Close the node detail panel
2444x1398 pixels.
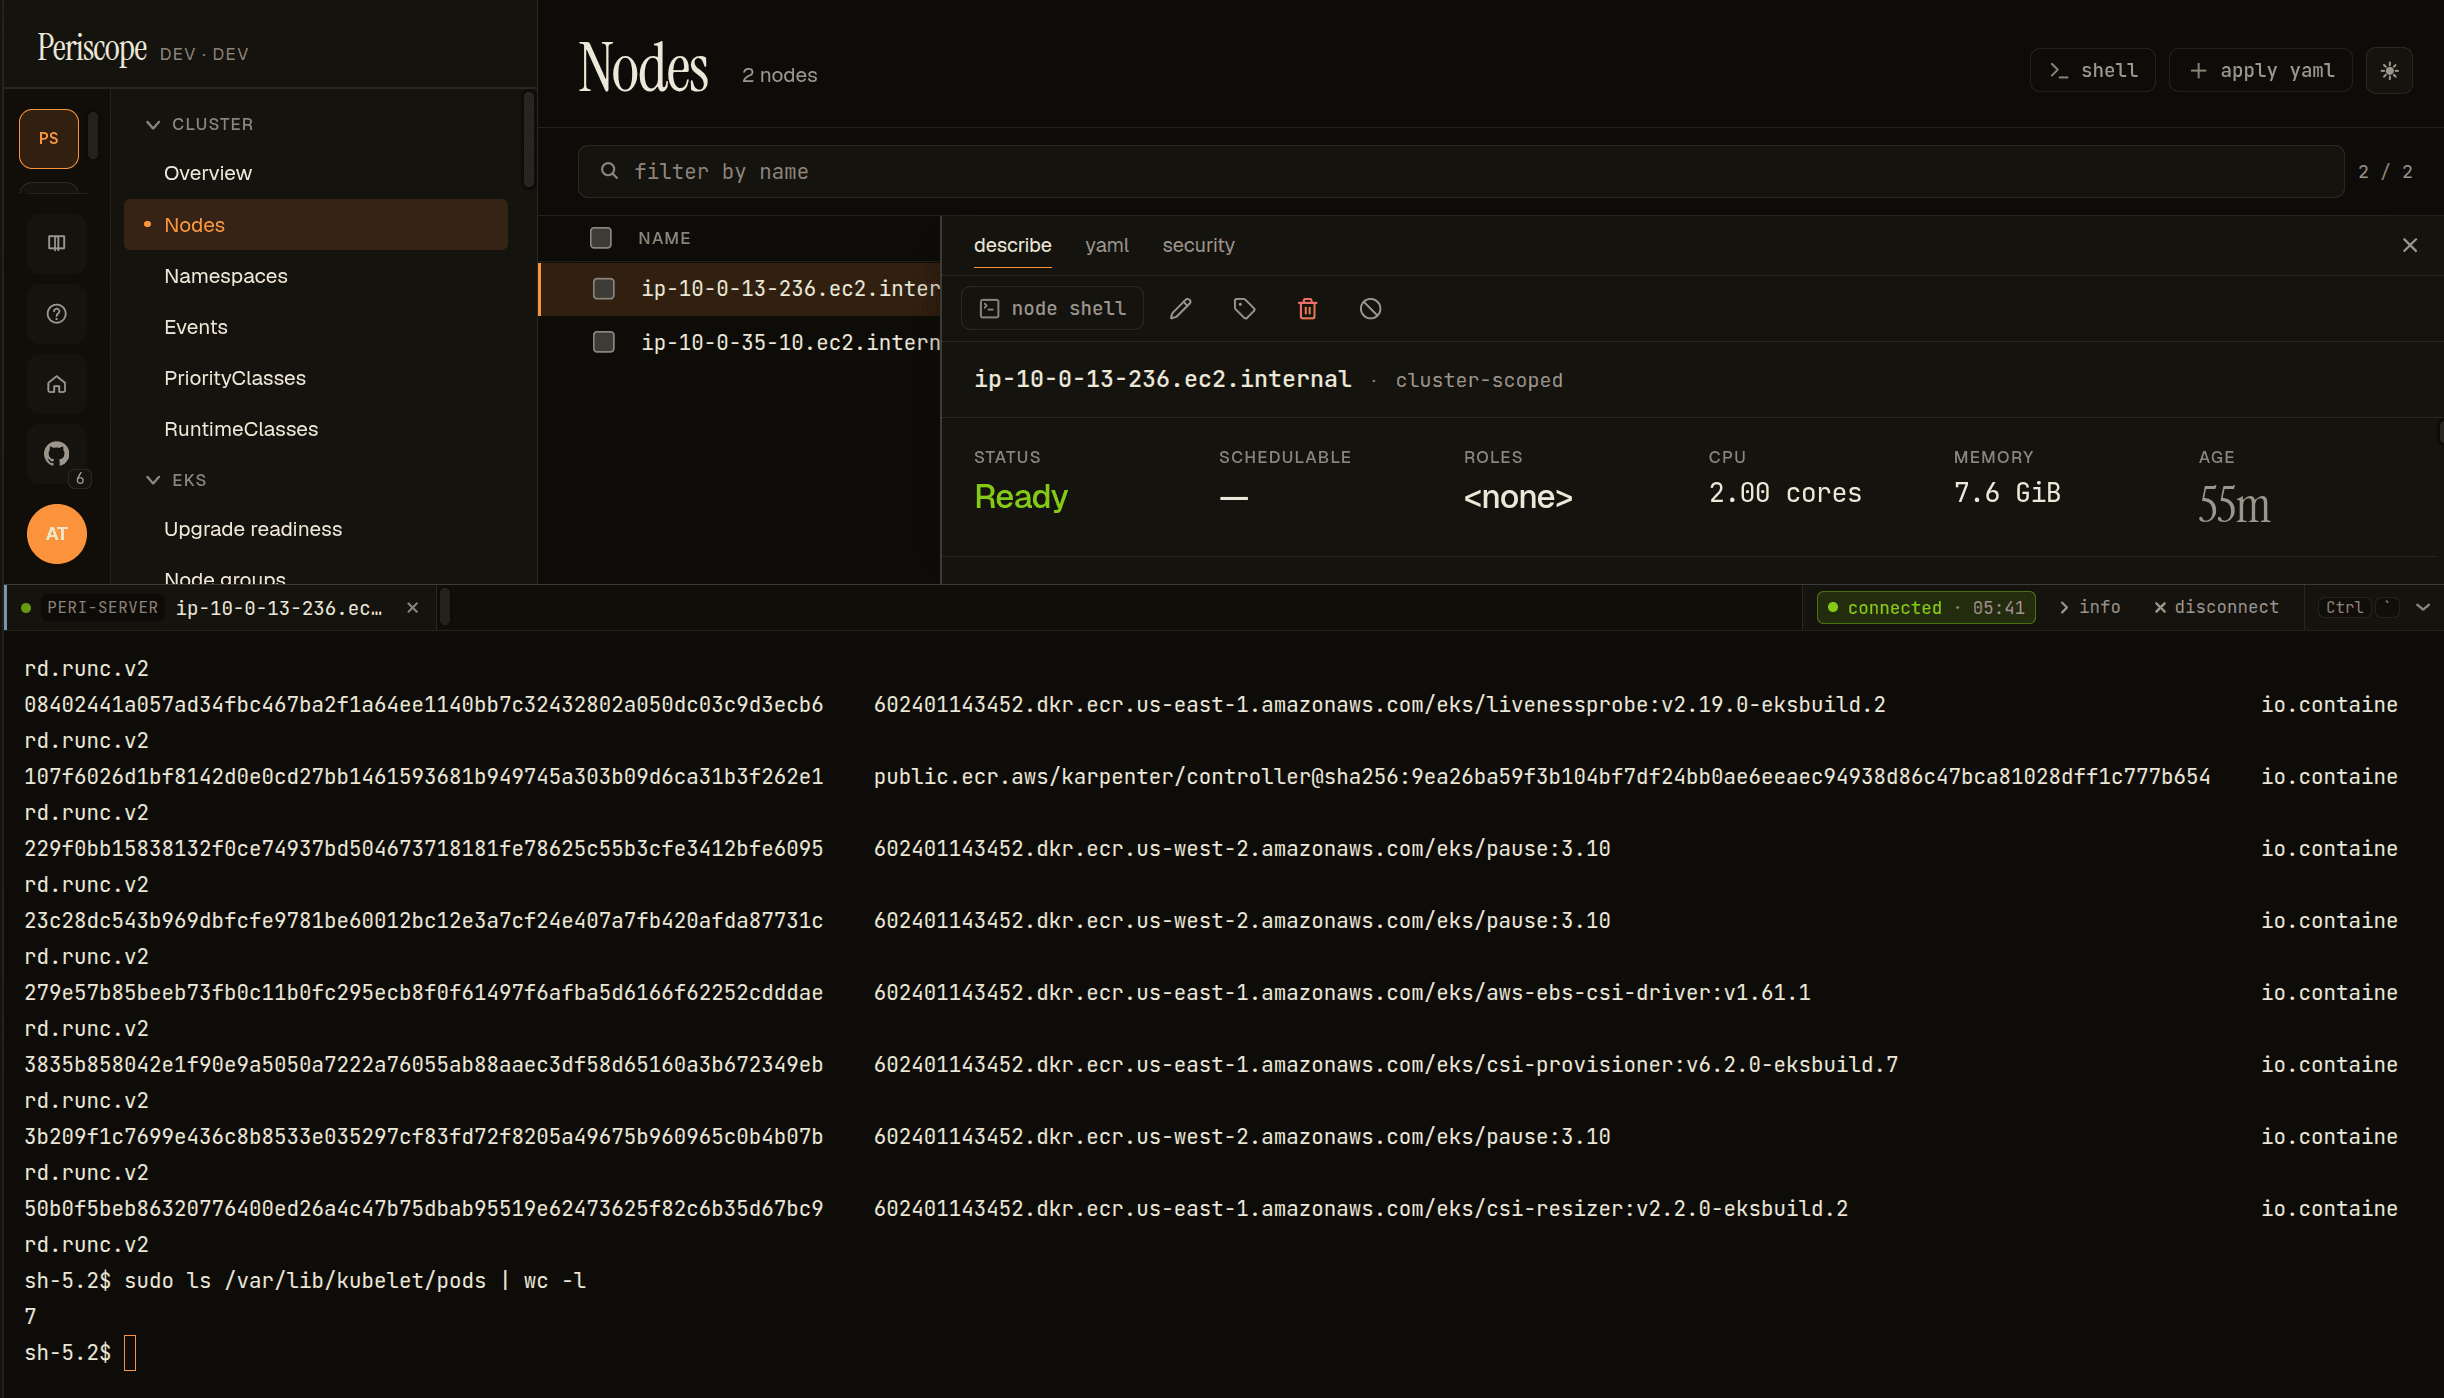point(2410,246)
